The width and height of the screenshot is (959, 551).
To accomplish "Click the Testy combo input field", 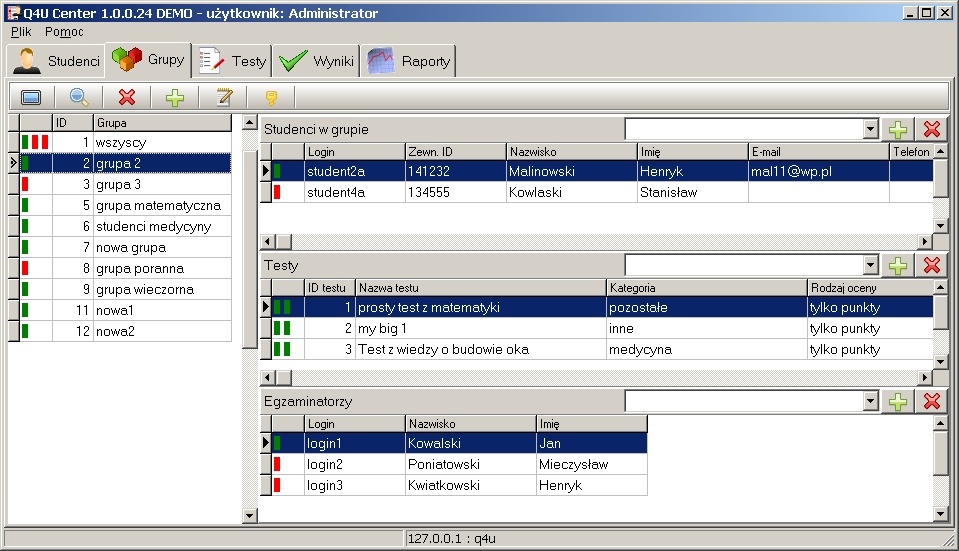I will click(x=744, y=265).
